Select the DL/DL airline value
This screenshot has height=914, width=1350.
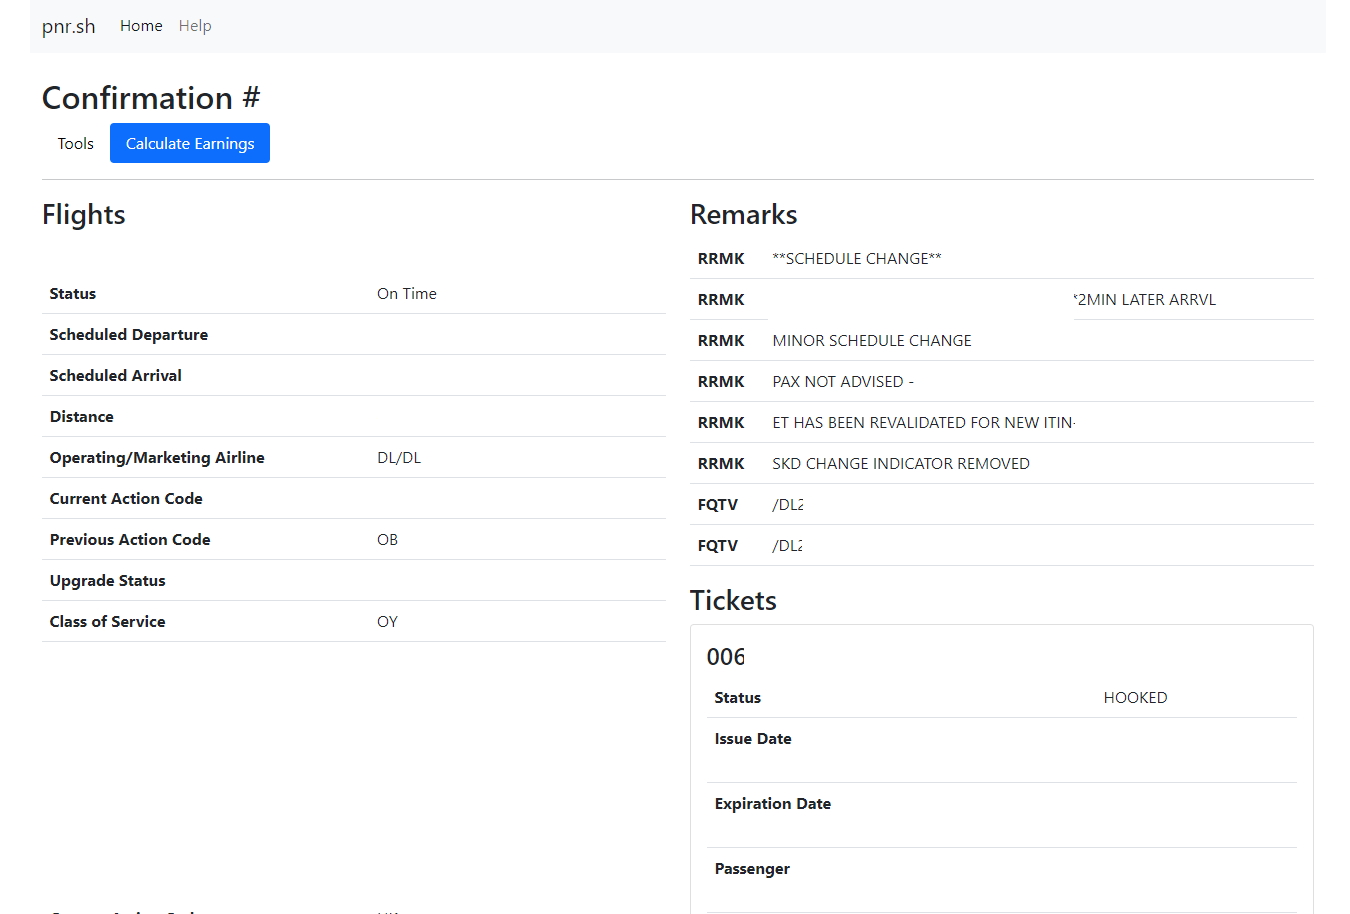(x=399, y=458)
